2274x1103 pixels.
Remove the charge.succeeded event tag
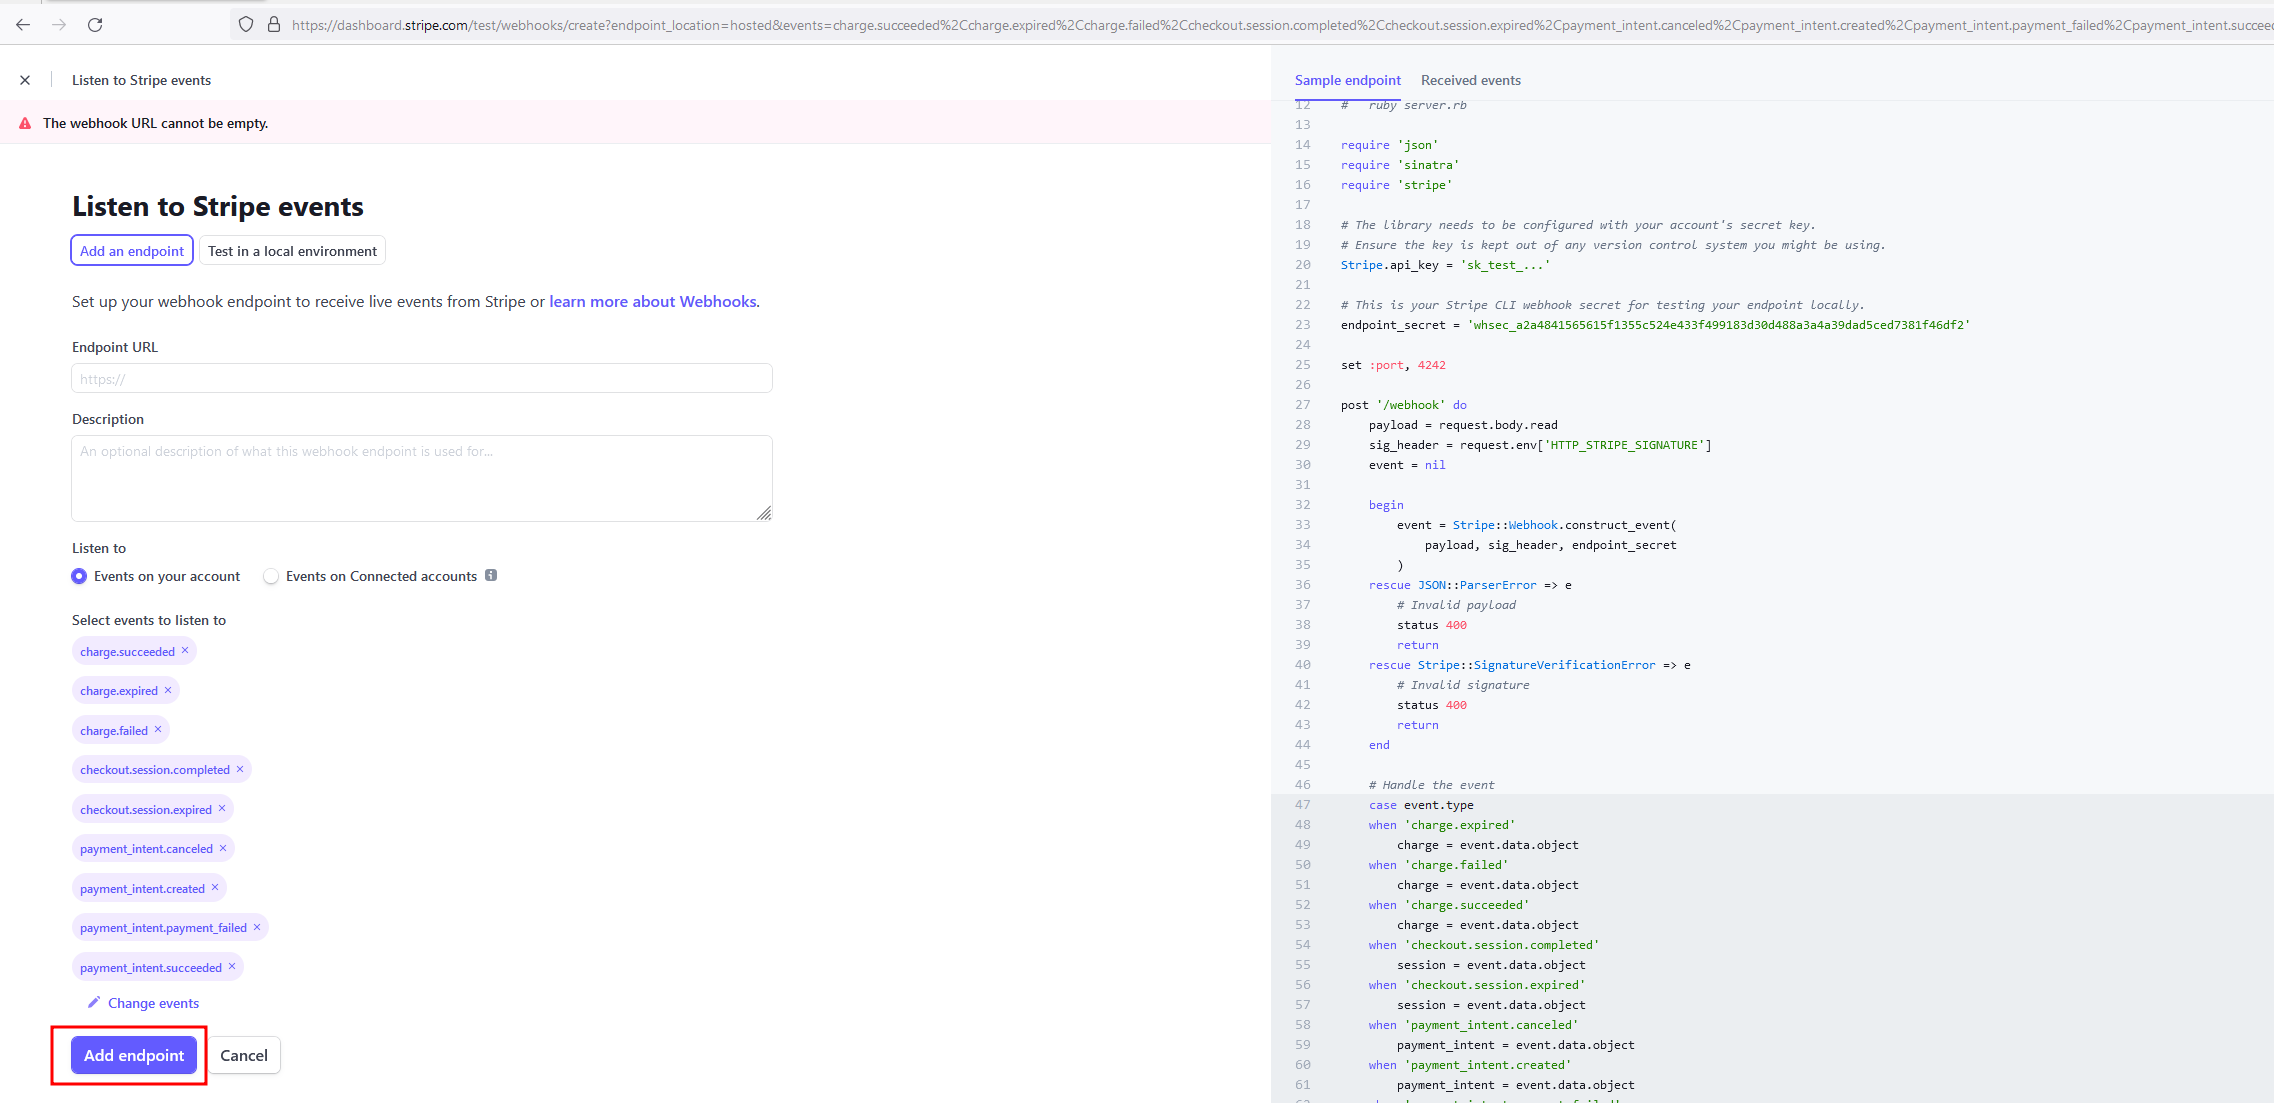185,650
